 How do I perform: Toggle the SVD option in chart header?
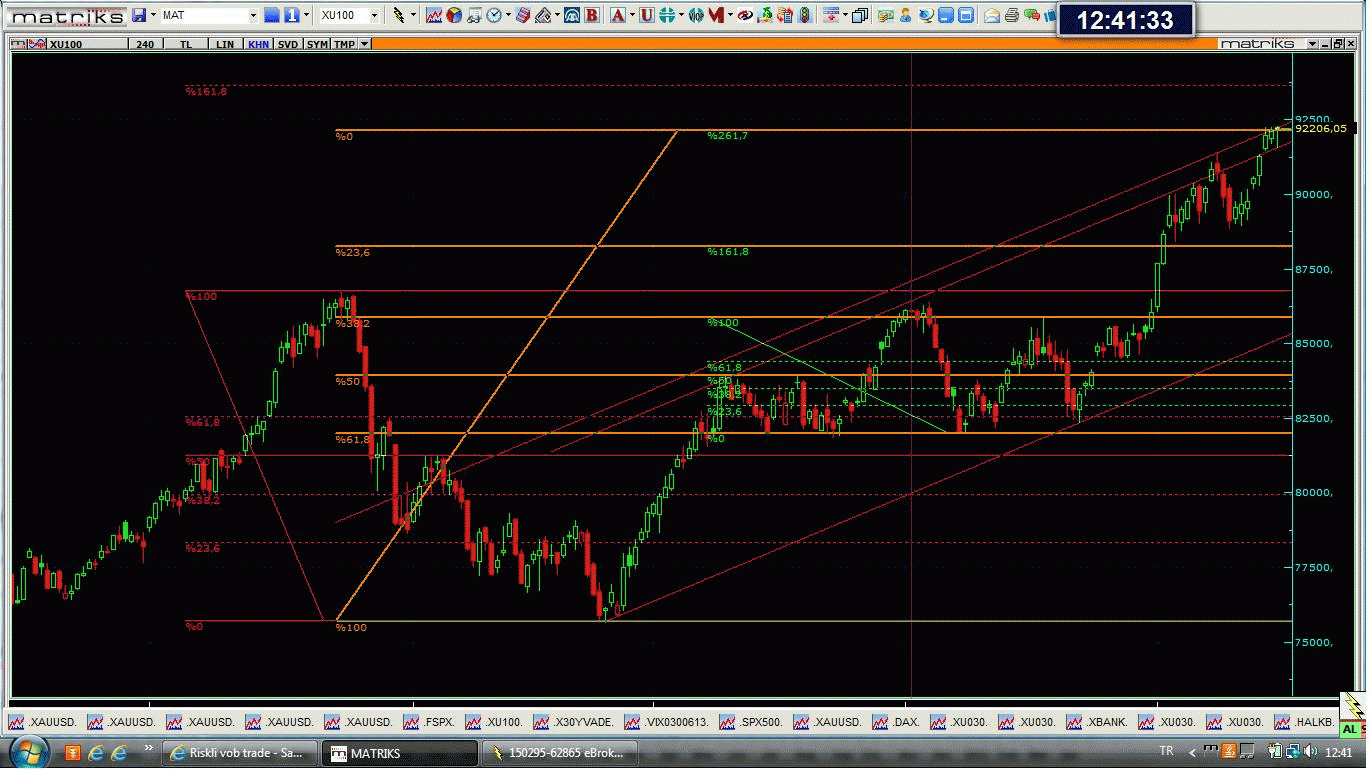pyautogui.click(x=288, y=44)
